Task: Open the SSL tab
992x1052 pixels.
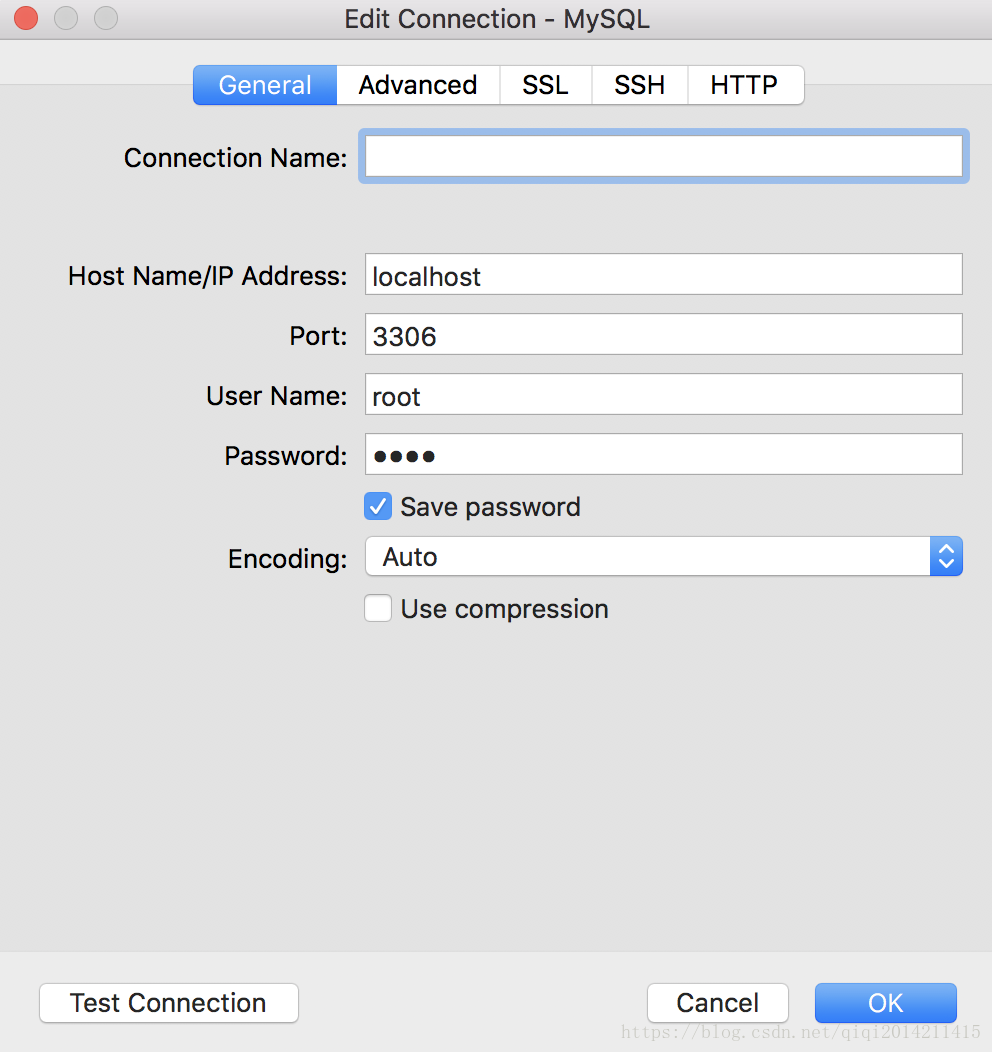Action: 545,85
